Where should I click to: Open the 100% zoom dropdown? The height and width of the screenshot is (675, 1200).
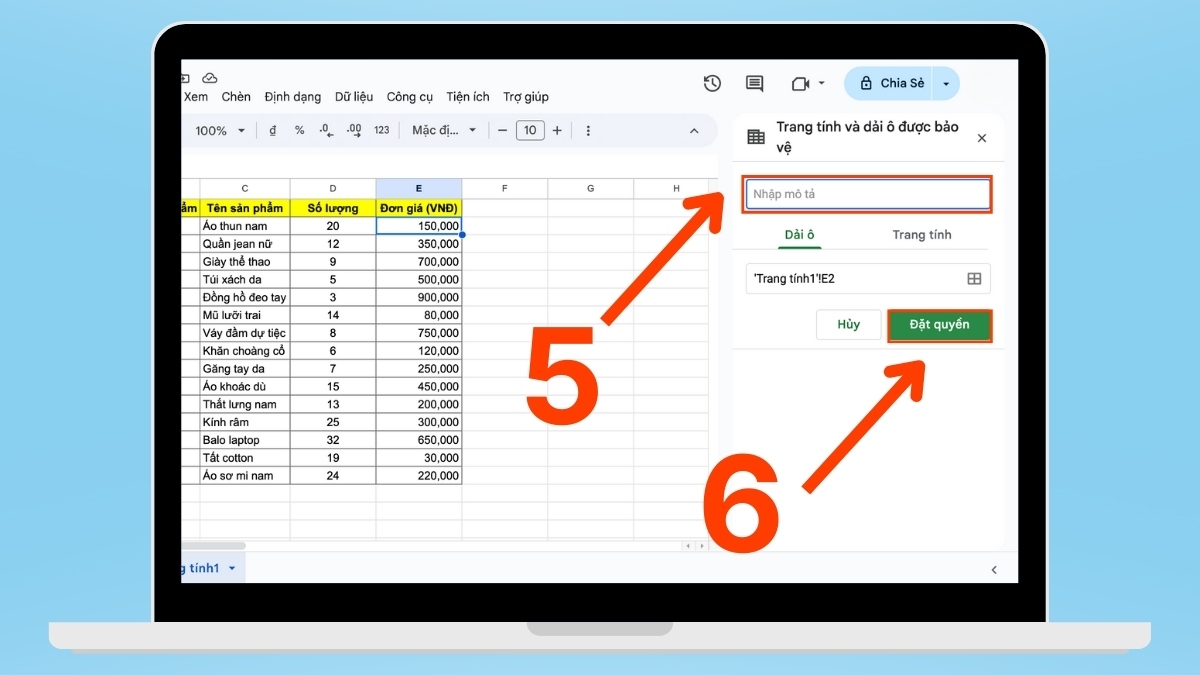tap(220, 131)
